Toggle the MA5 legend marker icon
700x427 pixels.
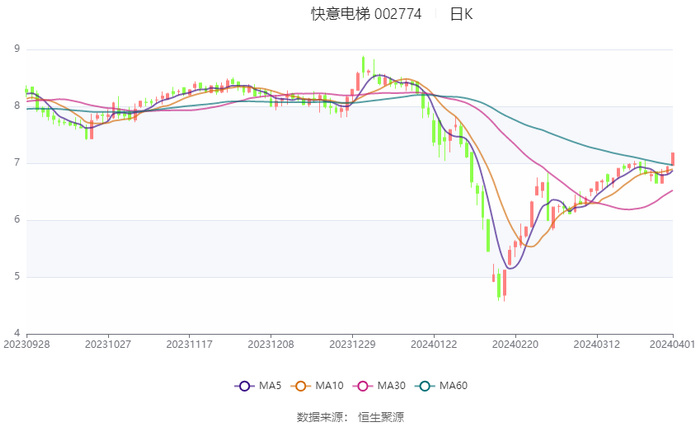pyautogui.click(x=243, y=386)
